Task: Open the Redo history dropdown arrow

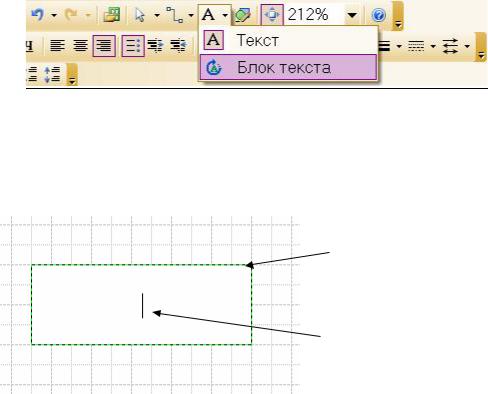Action: tap(88, 15)
